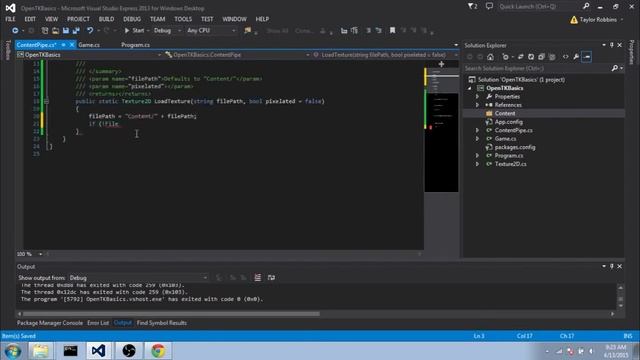Viewport: 640px width, 360px height.
Task: Open the EDIT menu
Action: point(30,19)
